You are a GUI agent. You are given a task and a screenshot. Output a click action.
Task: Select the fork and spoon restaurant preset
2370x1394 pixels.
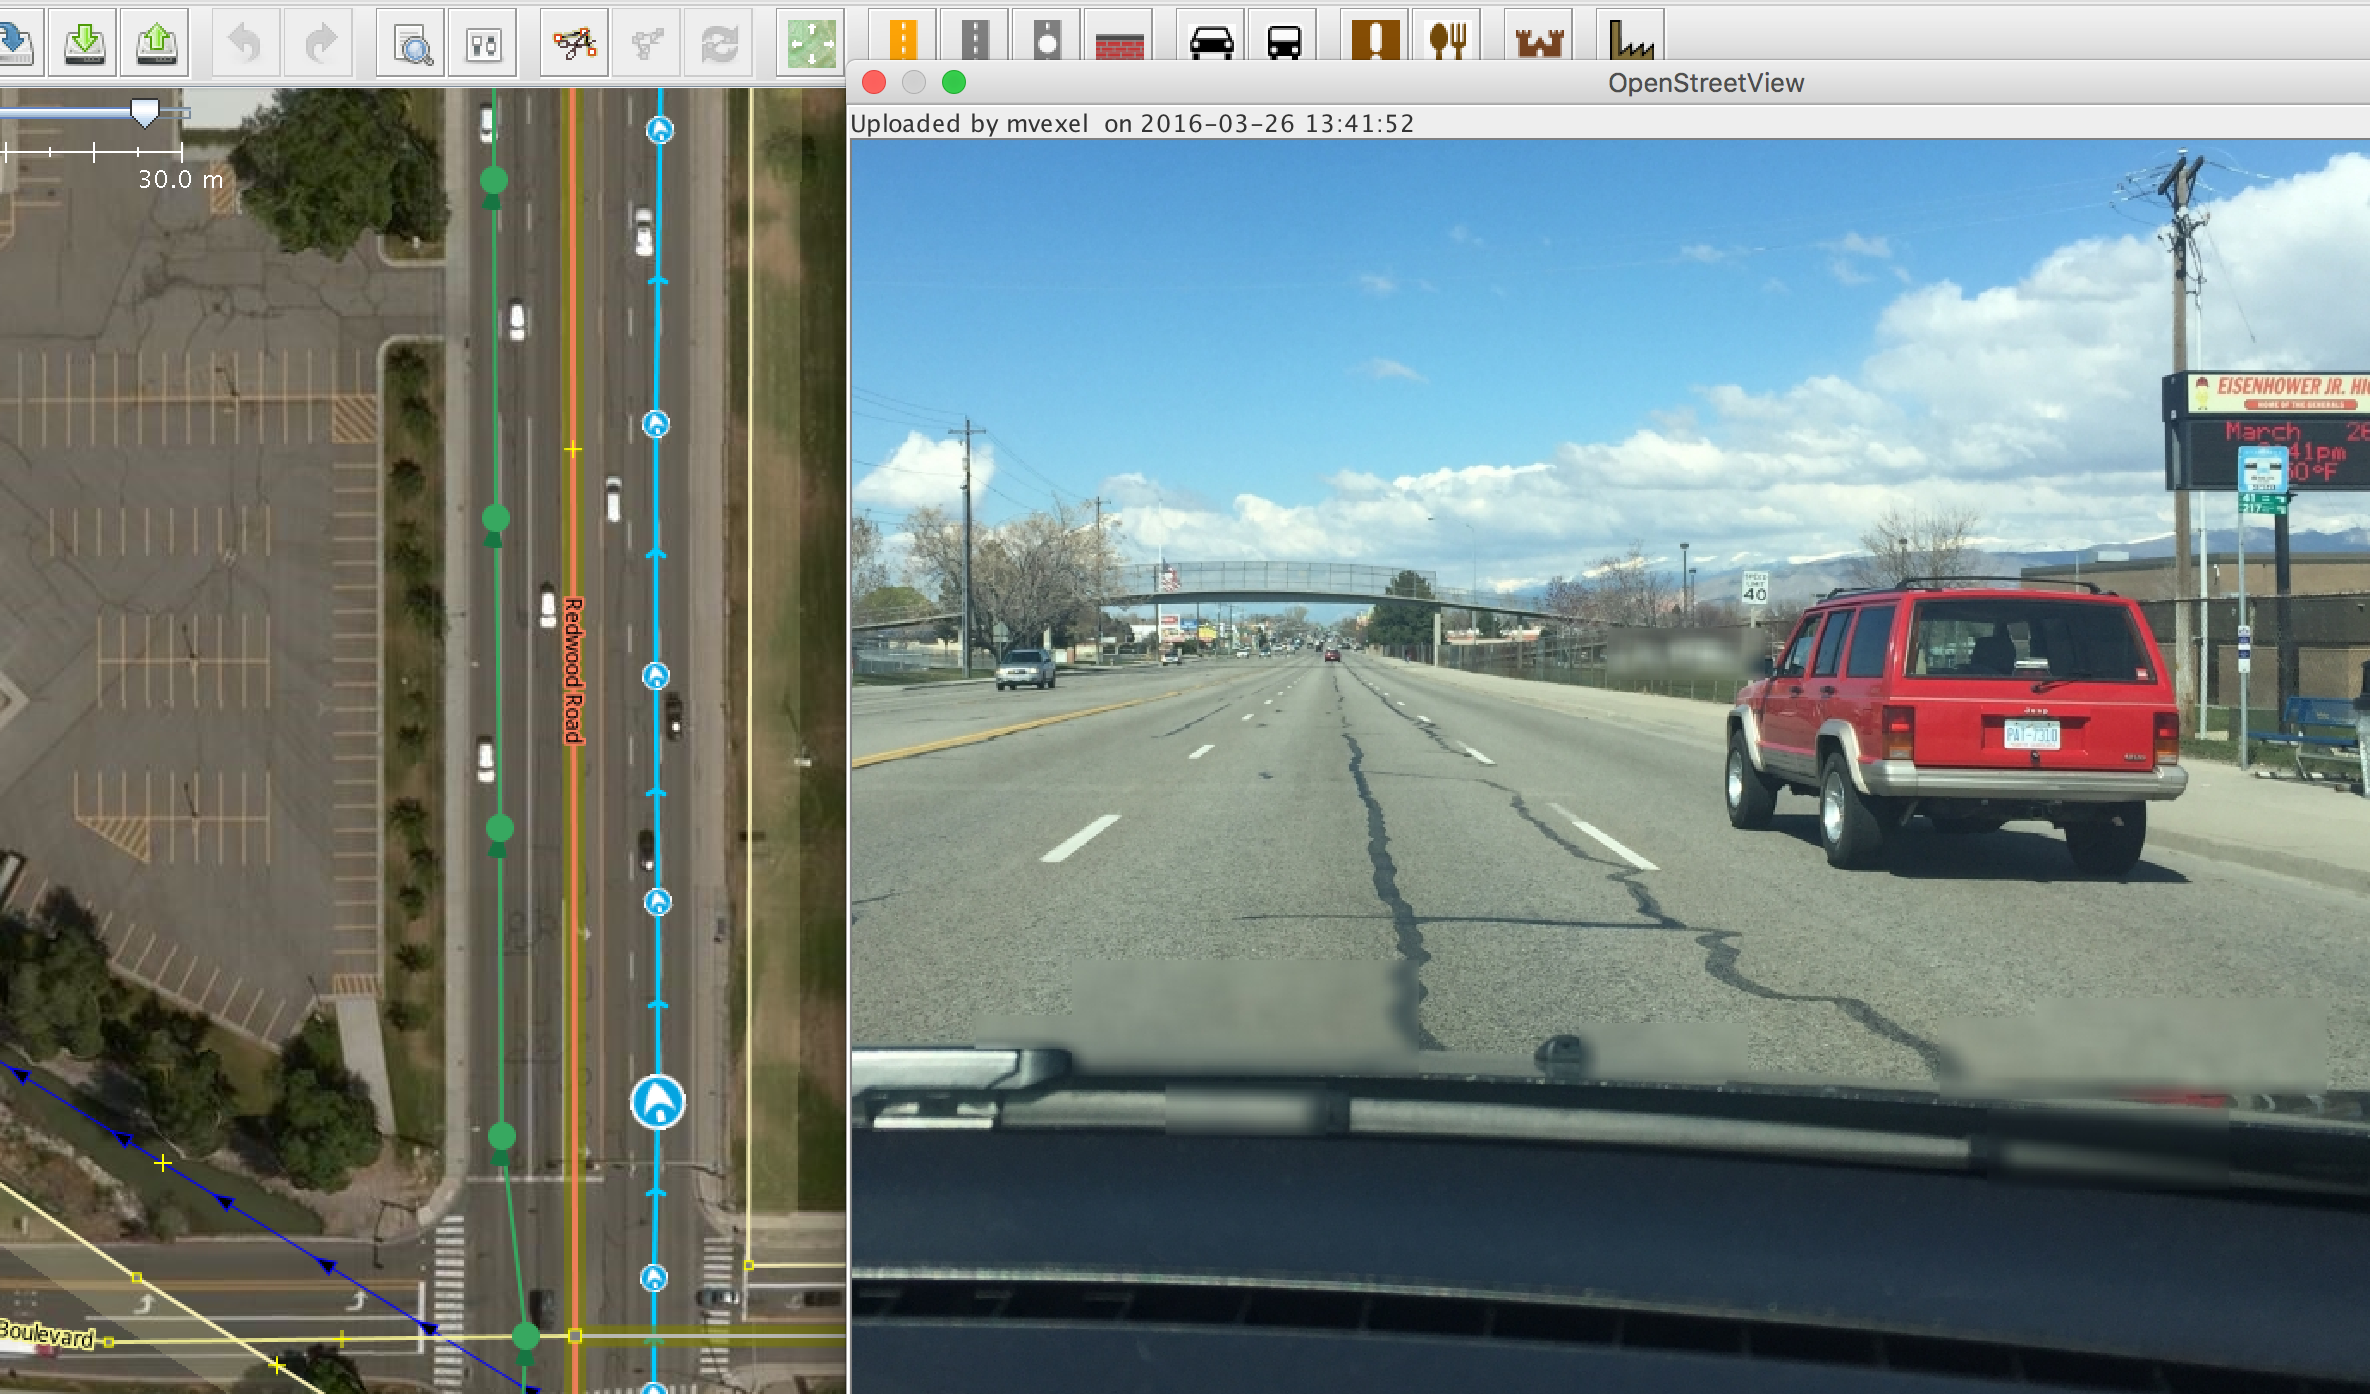(x=1448, y=38)
